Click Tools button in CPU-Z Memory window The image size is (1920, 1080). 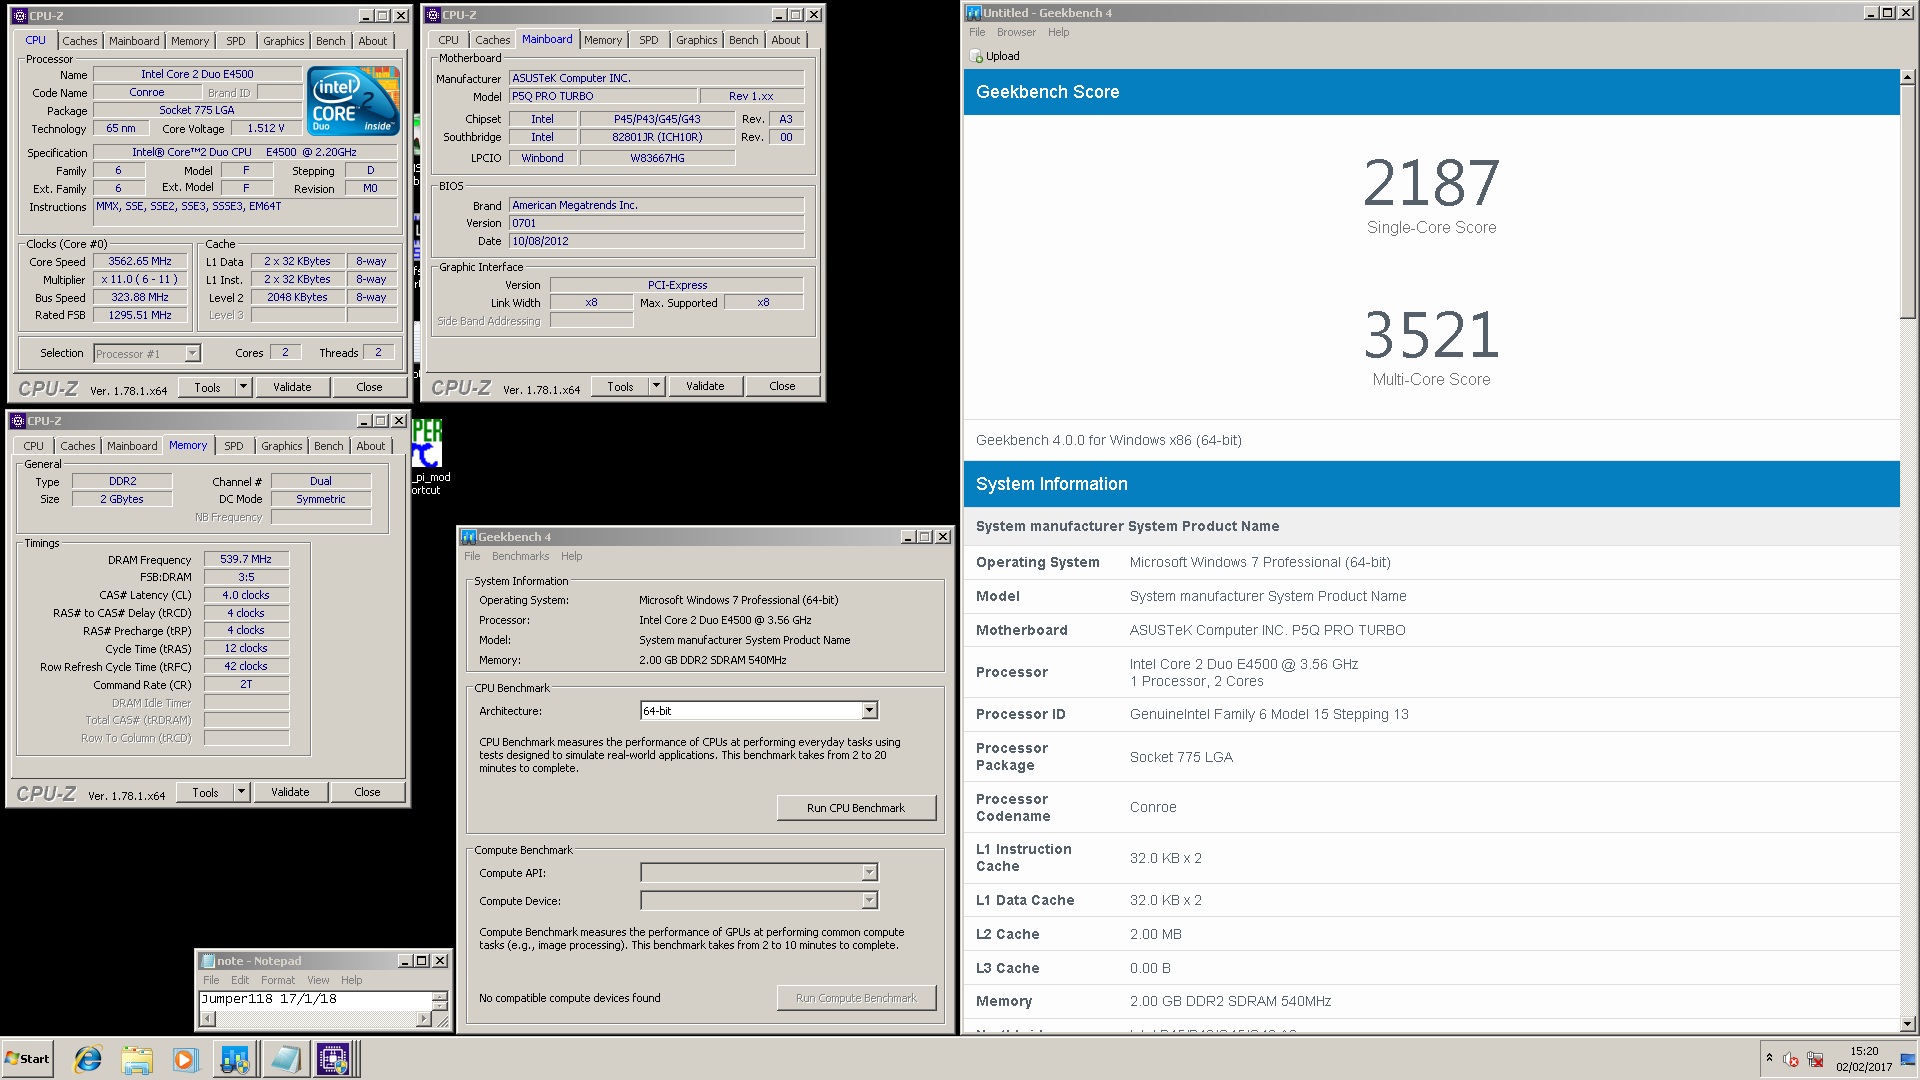click(205, 792)
